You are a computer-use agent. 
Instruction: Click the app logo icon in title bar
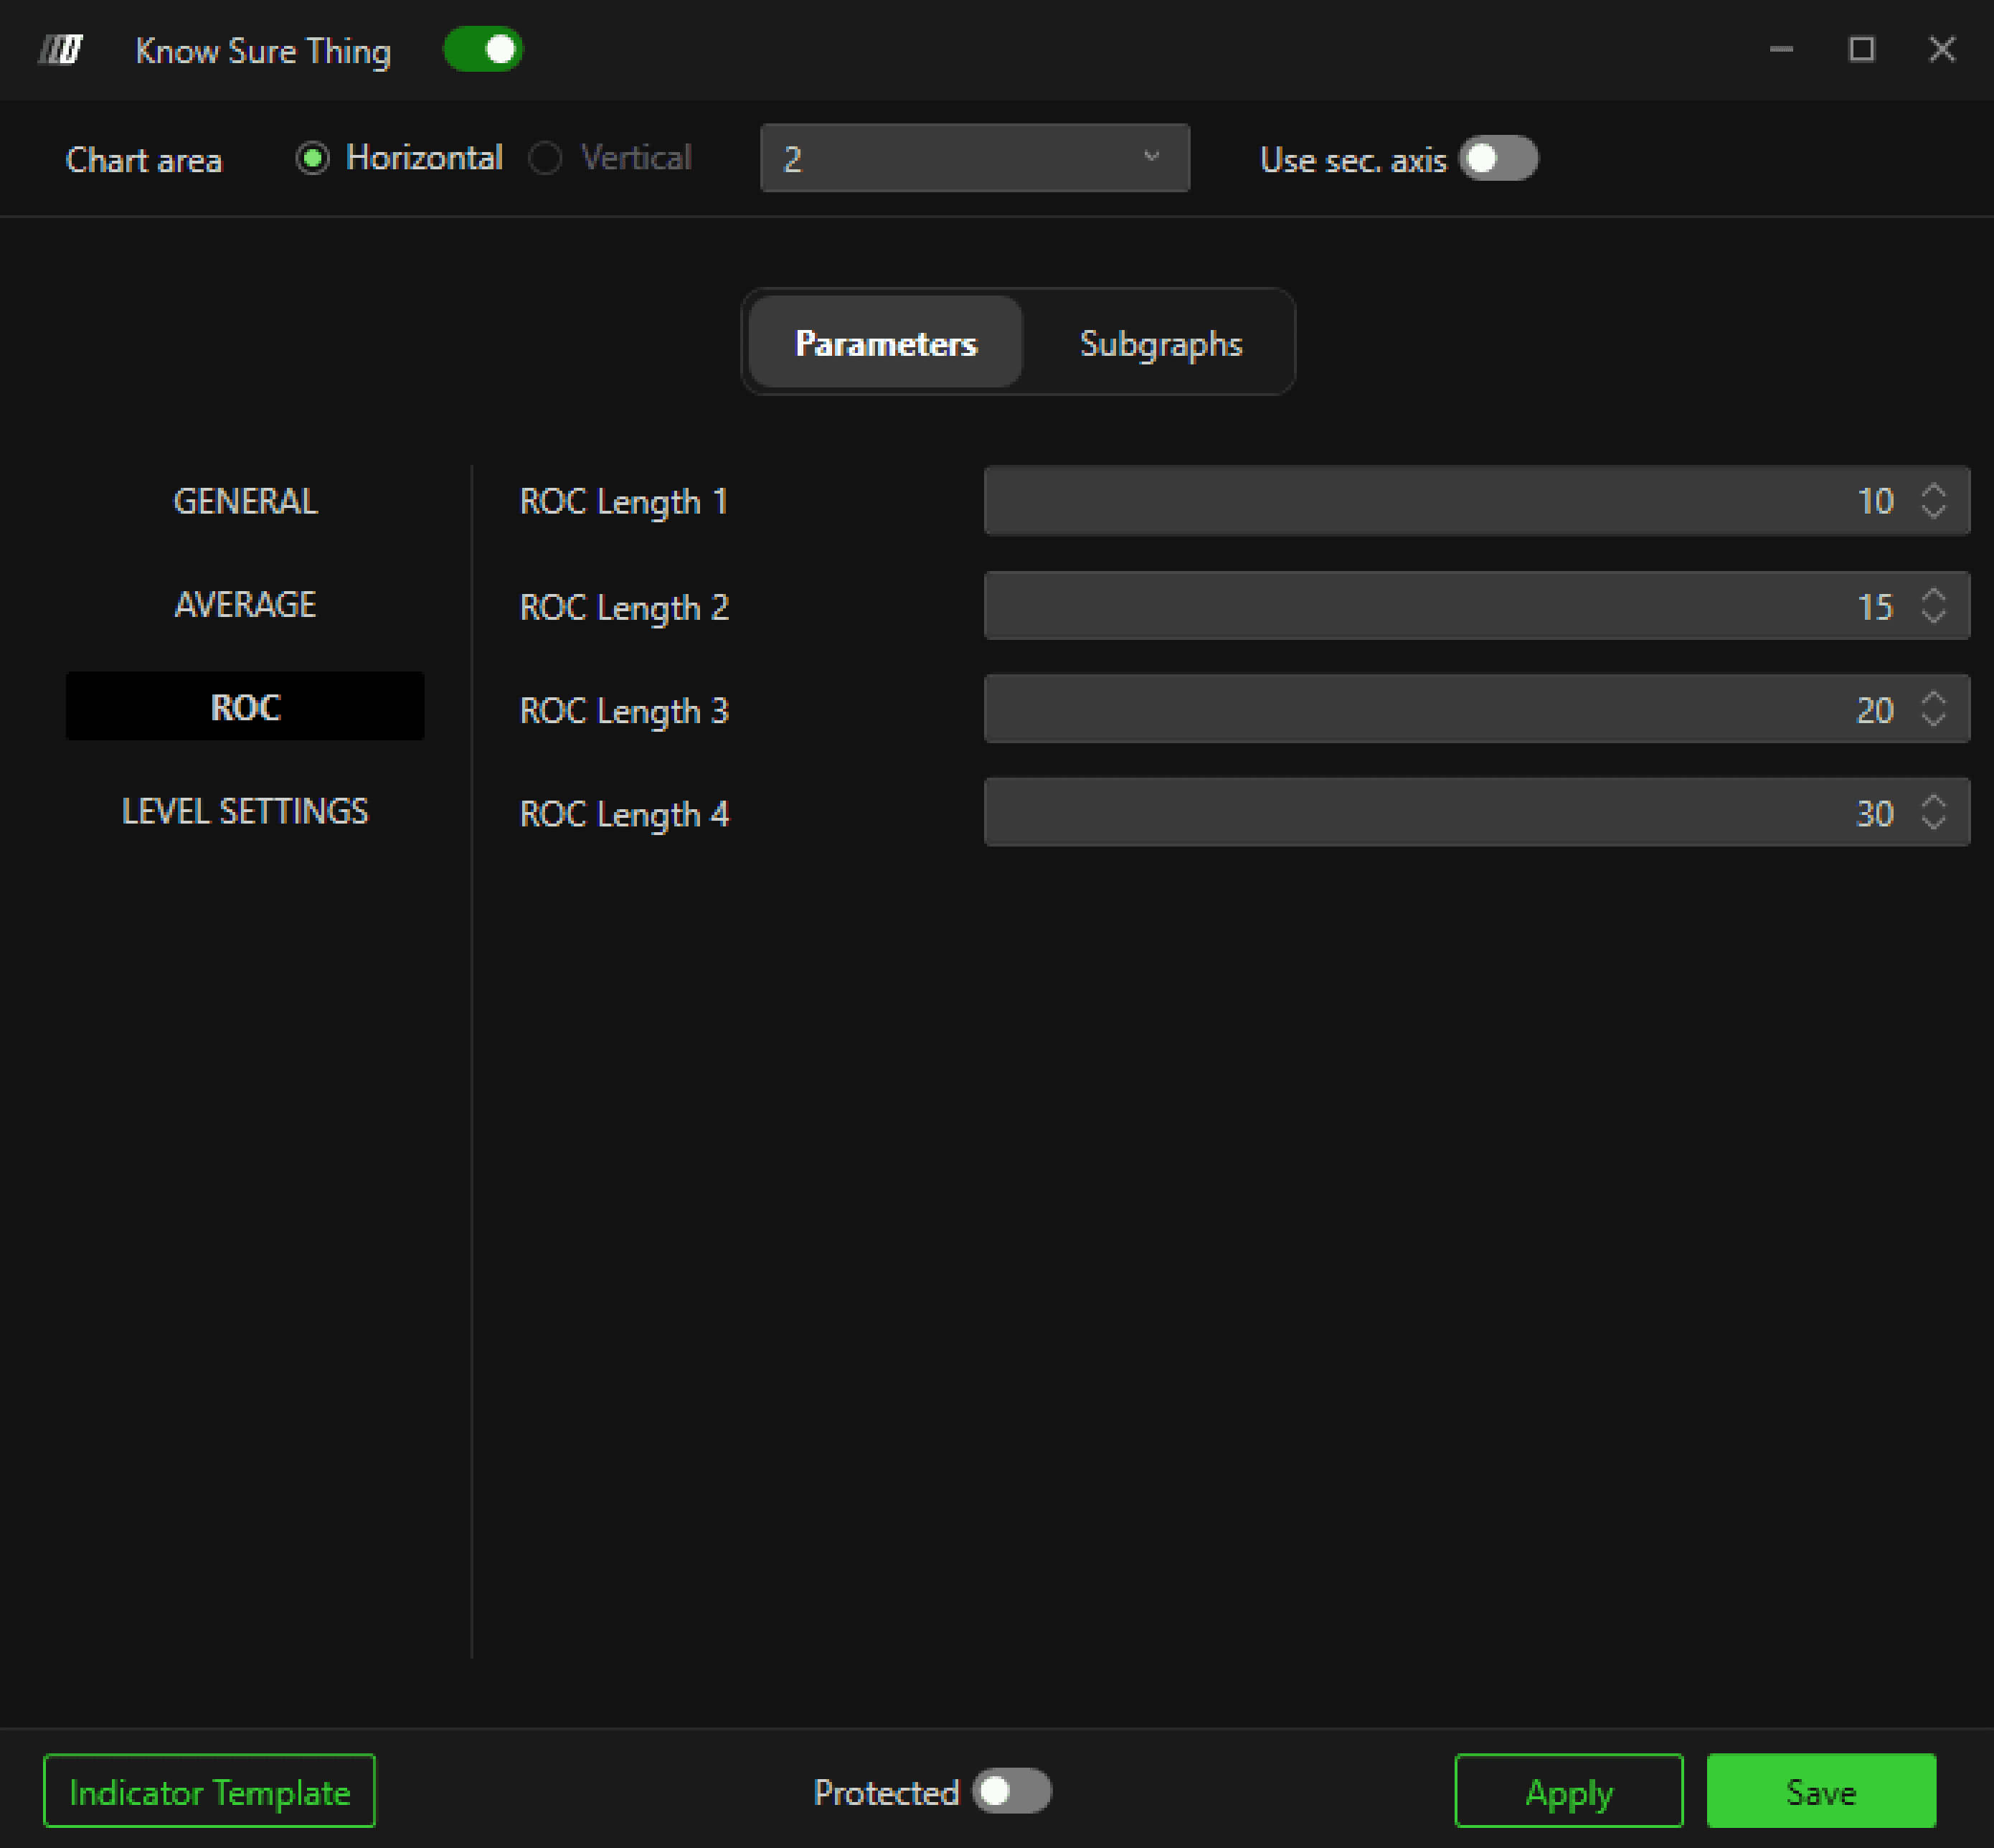(x=61, y=49)
